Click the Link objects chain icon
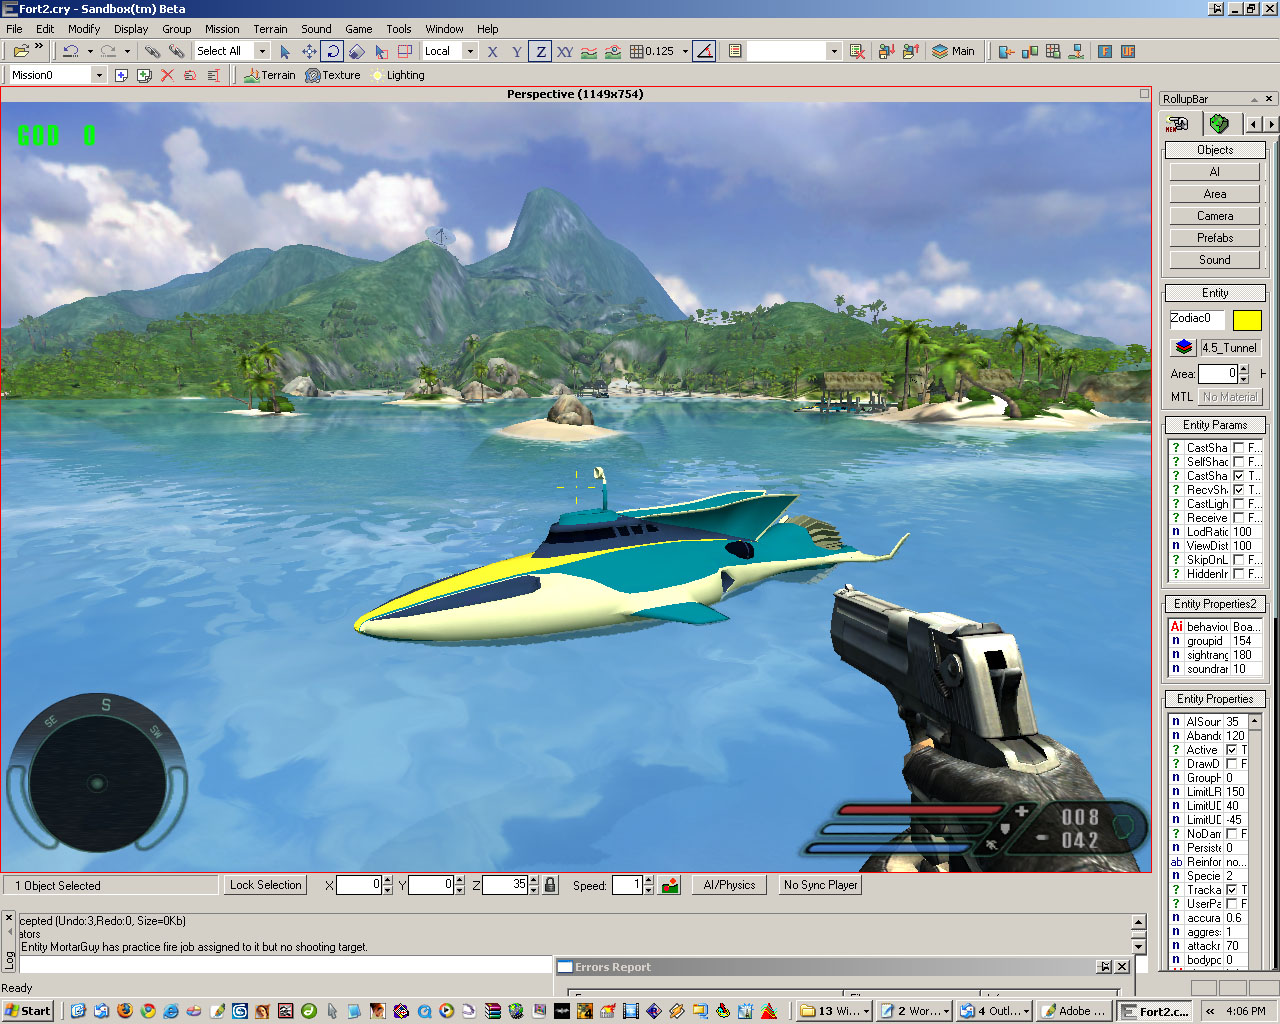The width and height of the screenshot is (1280, 1024). point(152,51)
